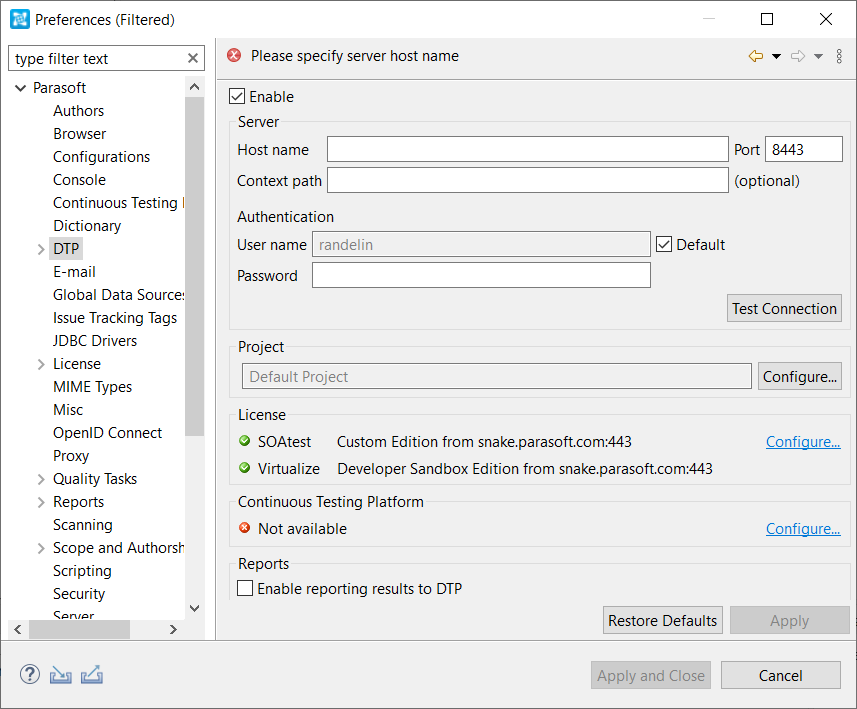Expand the Quality Tasks tree node
857x709 pixels.
coord(41,479)
